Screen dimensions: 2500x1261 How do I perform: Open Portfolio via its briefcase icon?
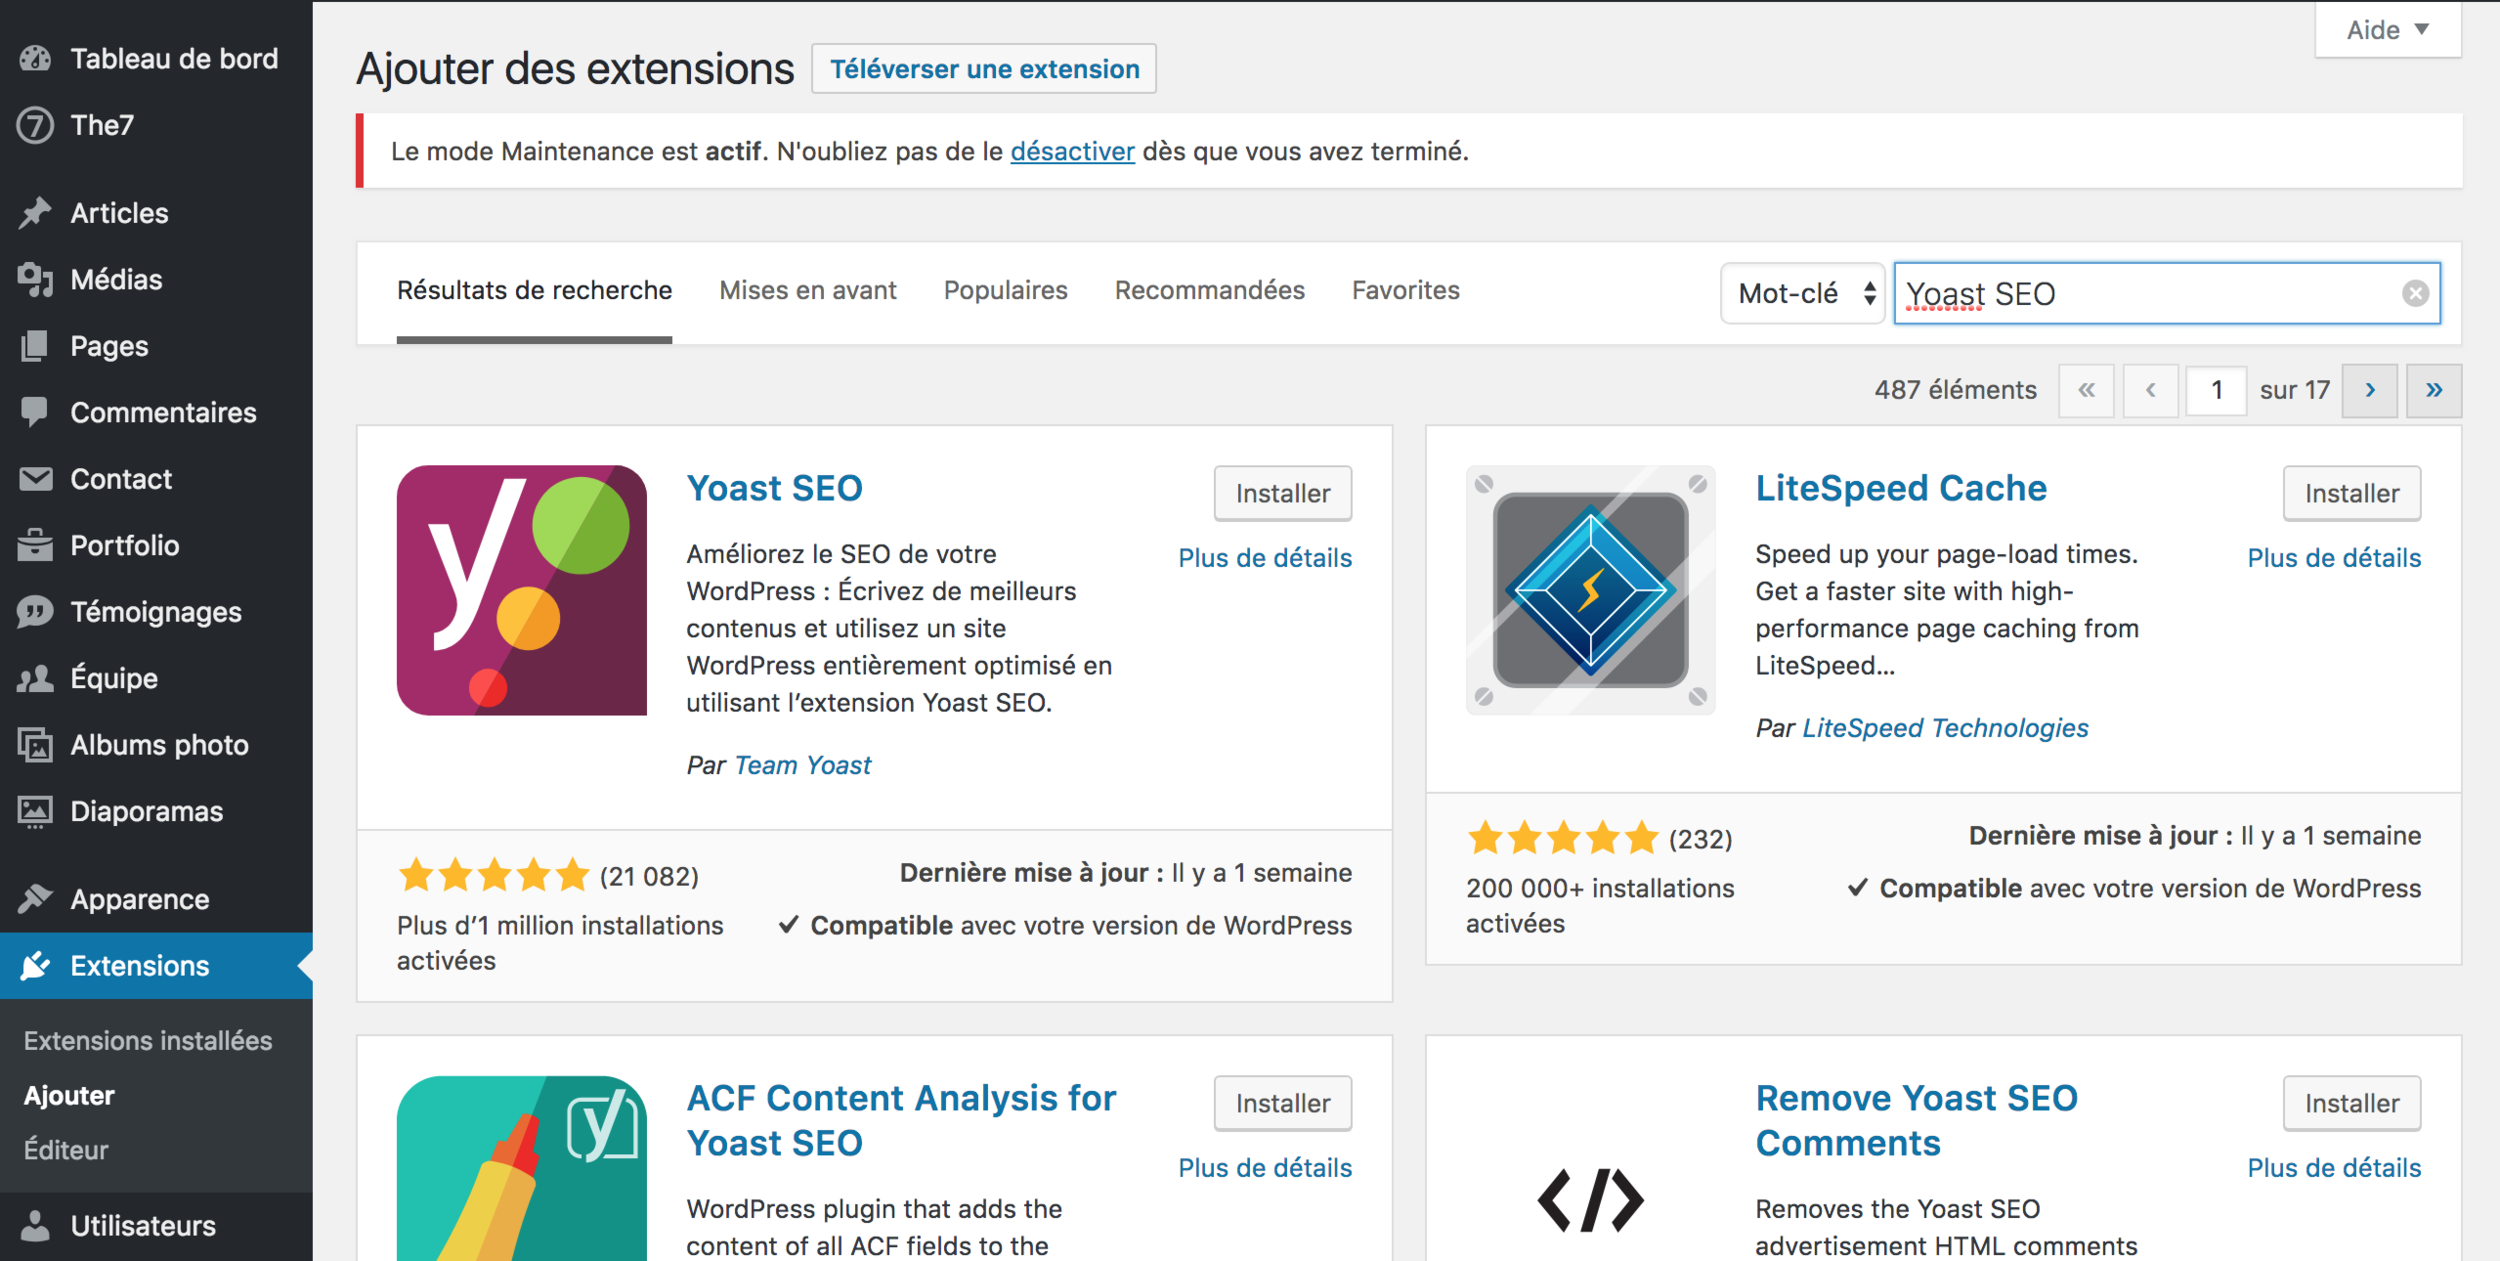(x=35, y=545)
